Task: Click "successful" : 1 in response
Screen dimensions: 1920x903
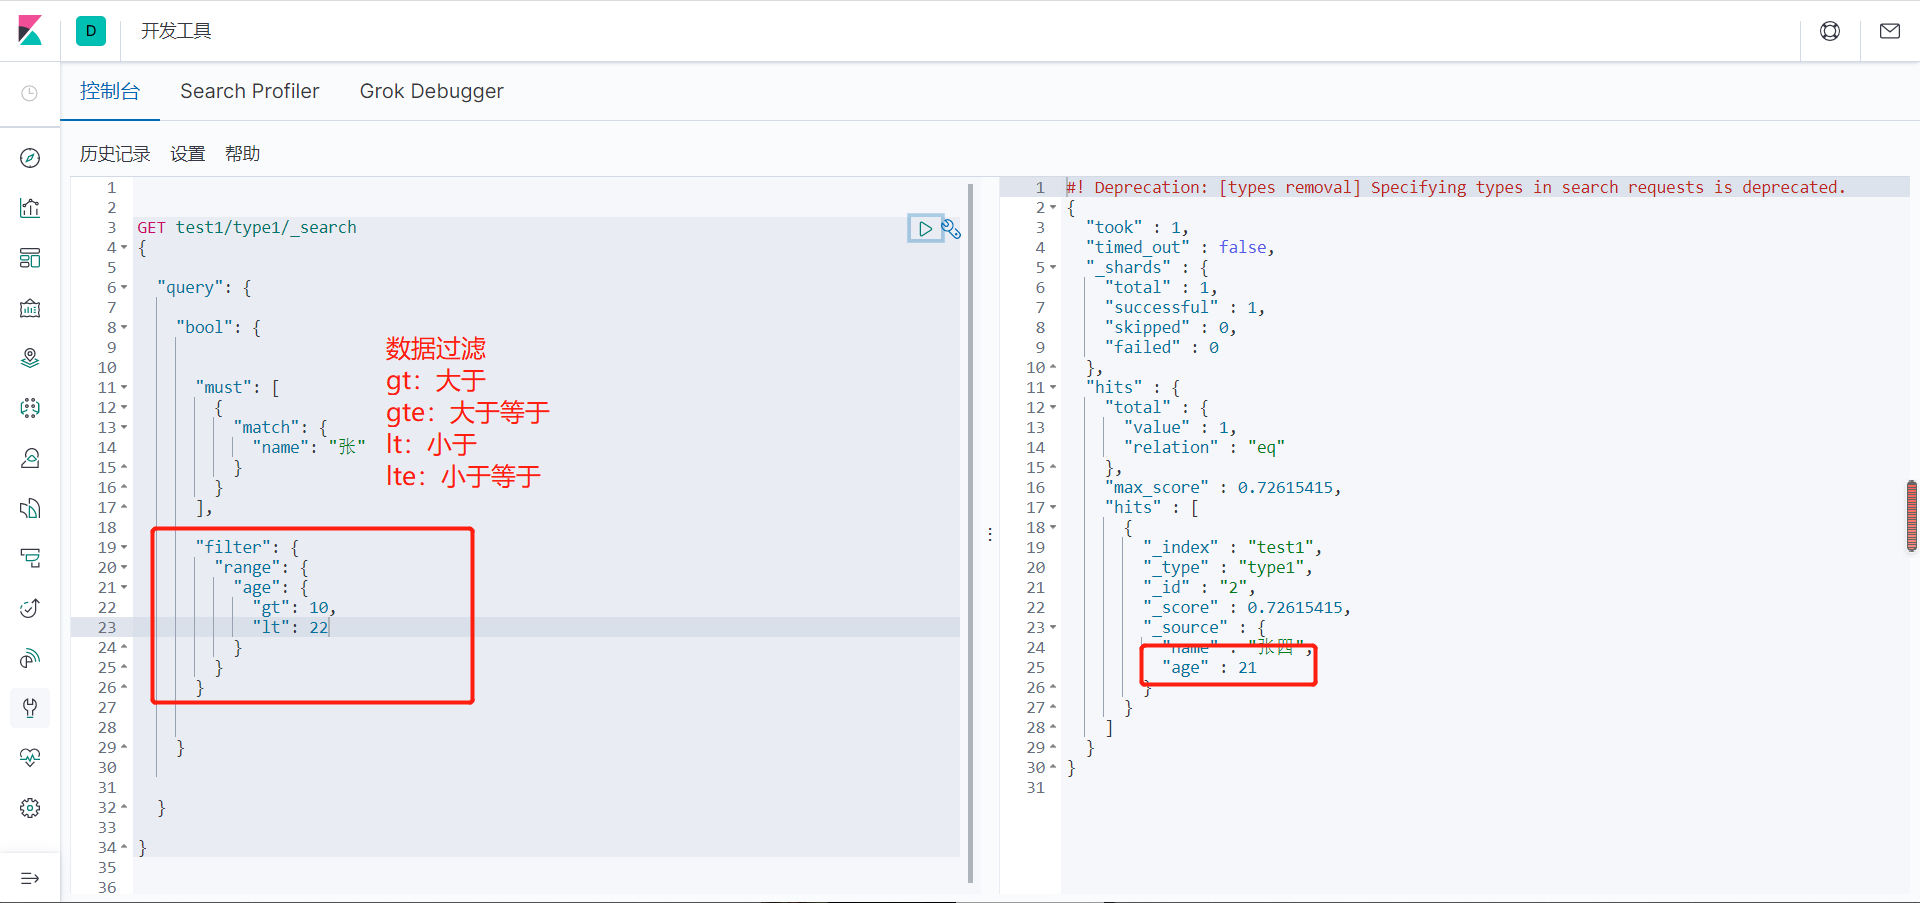Action: coord(1185,308)
